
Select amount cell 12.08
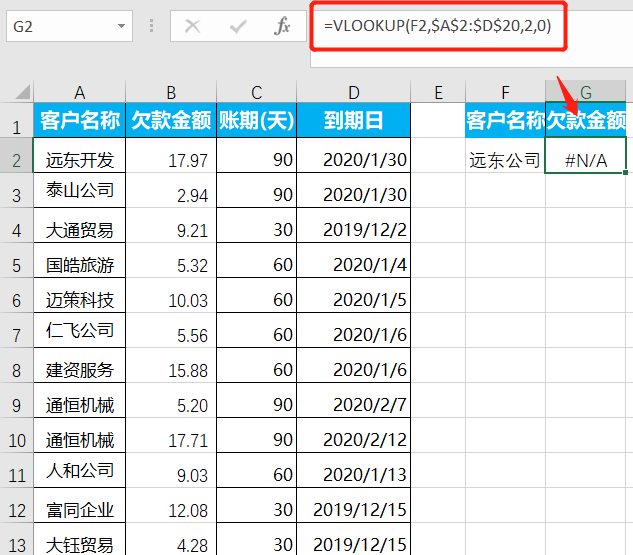171,505
